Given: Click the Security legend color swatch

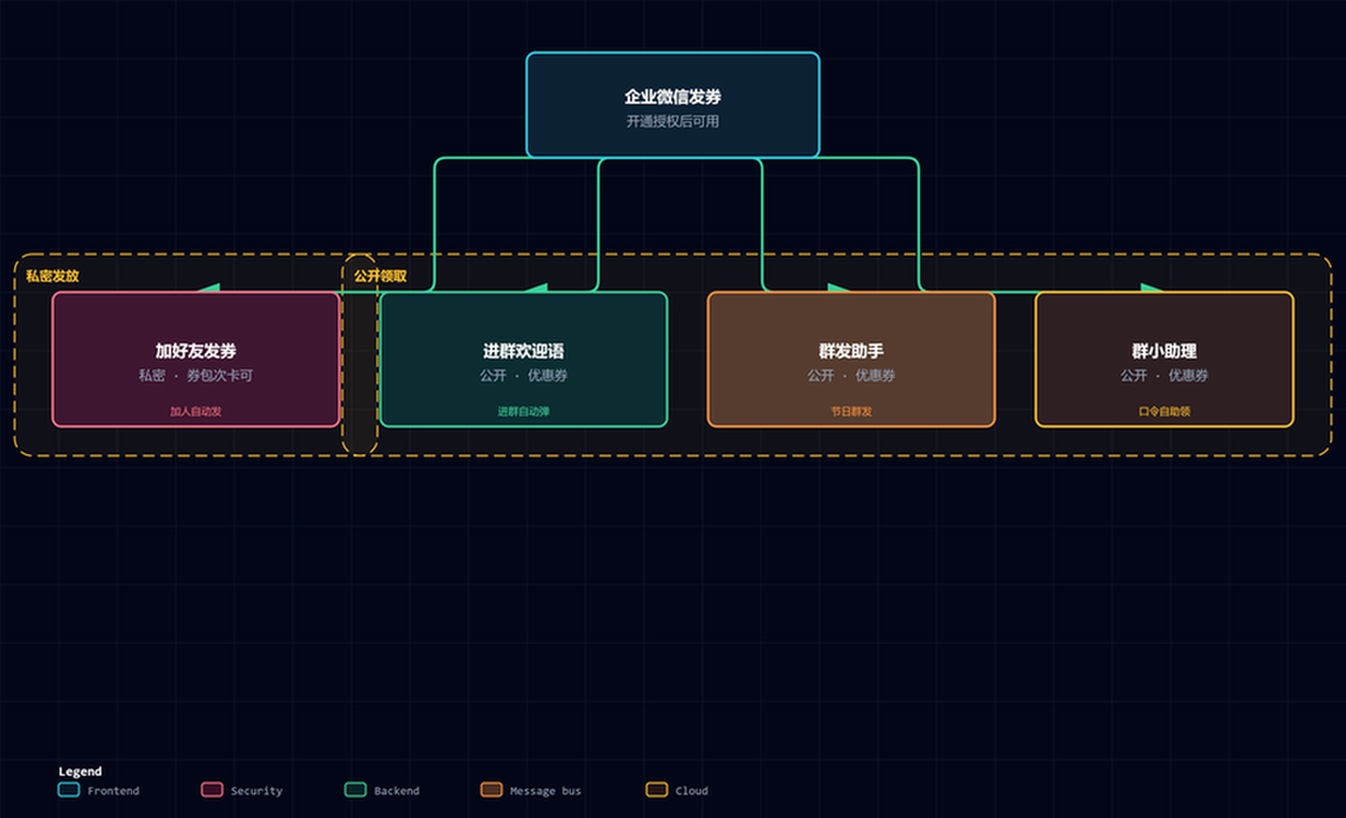Looking at the screenshot, I should 212,790.
